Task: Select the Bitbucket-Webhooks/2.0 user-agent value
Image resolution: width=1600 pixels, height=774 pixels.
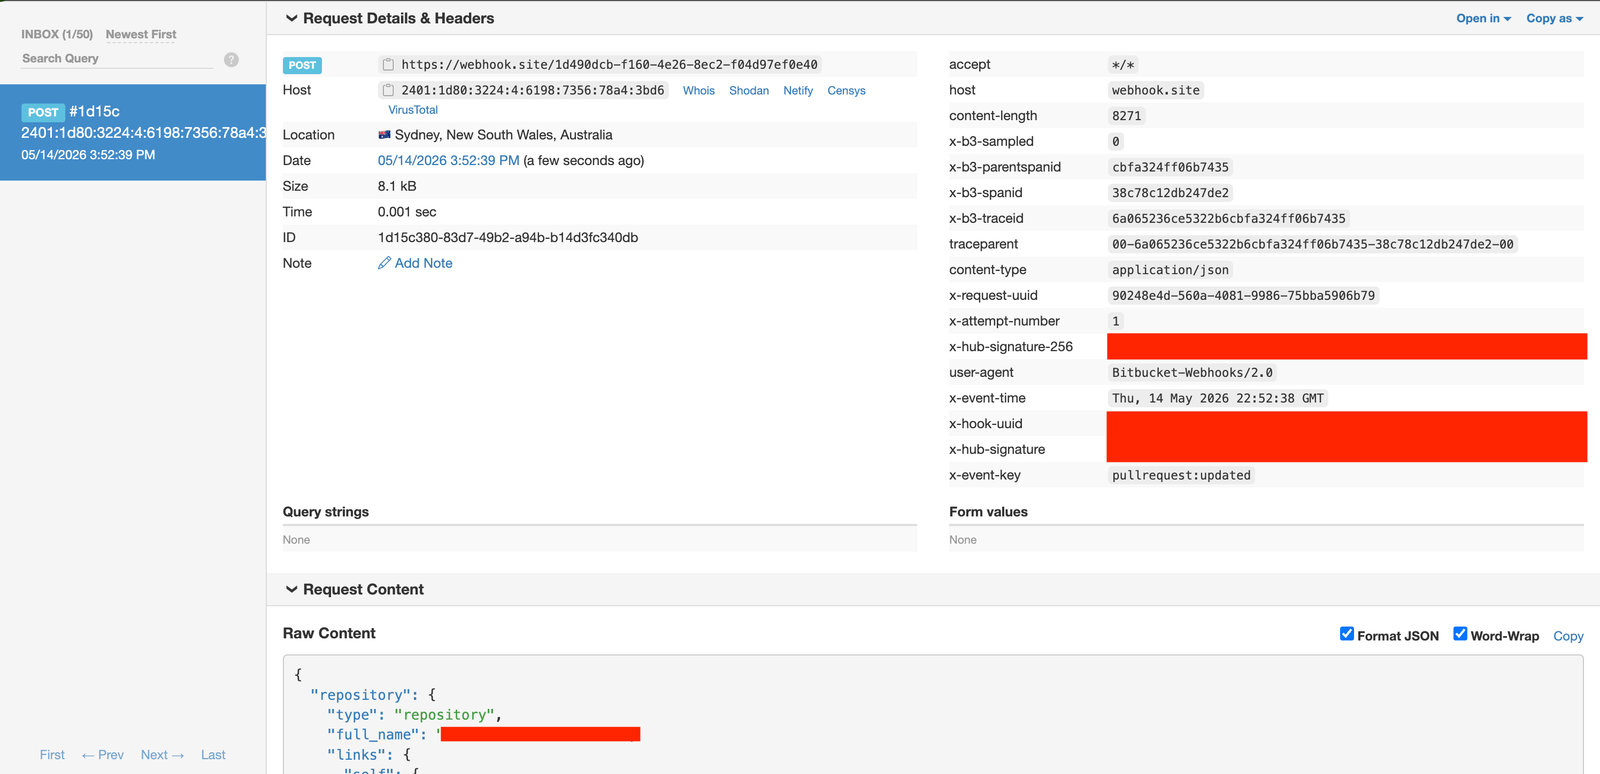Action: [x=1193, y=372]
